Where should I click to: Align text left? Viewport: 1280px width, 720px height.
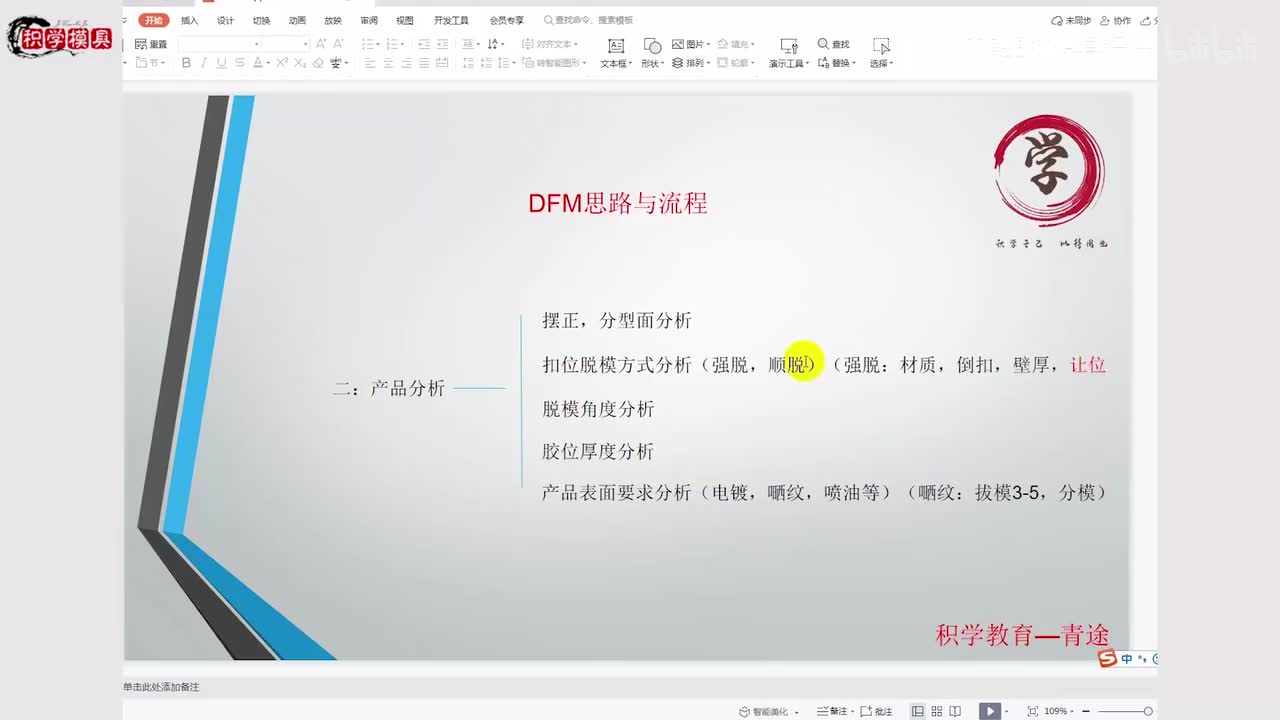point(370,63)
